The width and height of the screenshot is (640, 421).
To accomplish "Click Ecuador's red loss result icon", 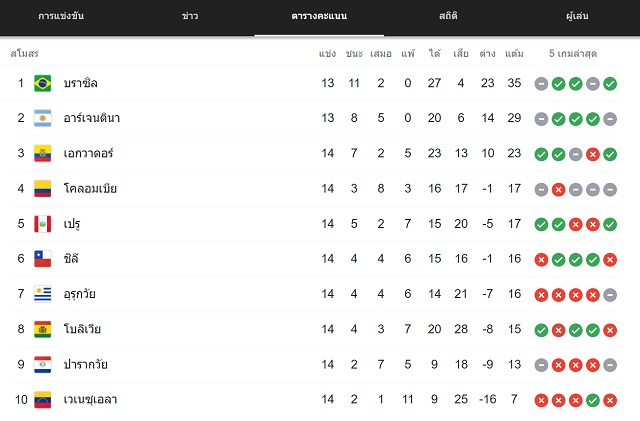I will (x=593, y=154).
